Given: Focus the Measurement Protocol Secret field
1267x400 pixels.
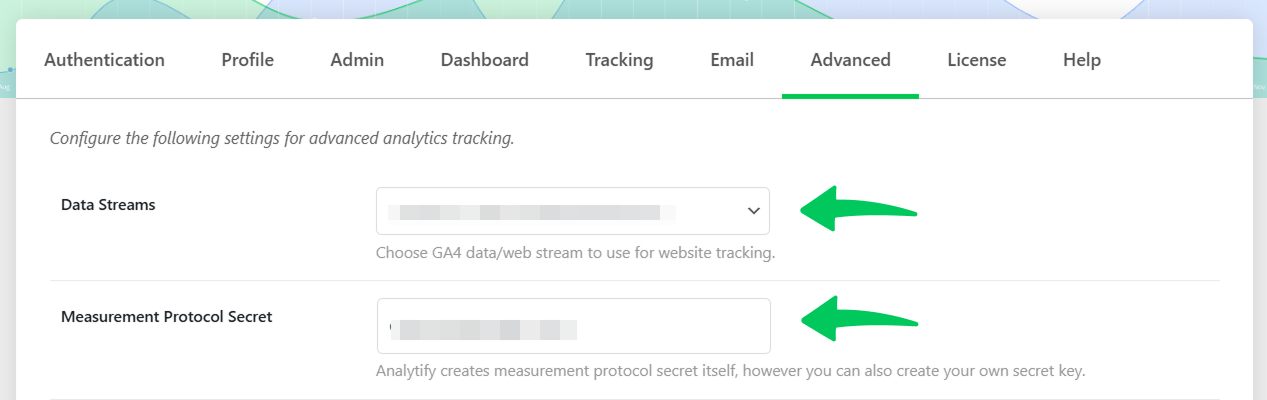Looking at the screenshot, I should click(574, 326).
